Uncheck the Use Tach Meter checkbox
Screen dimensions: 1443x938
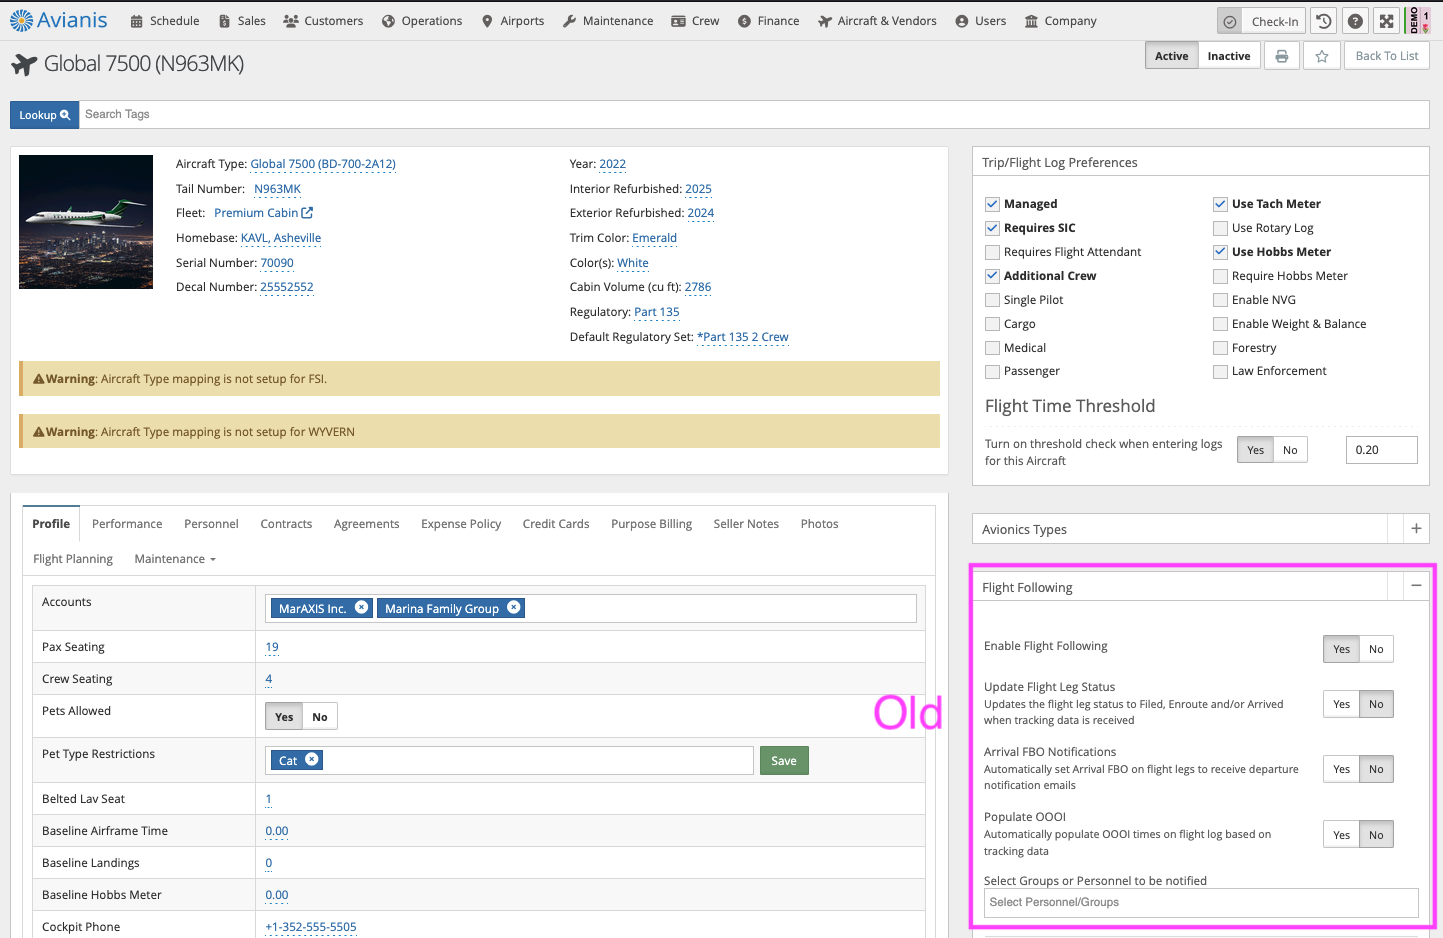pos(1220,204)
